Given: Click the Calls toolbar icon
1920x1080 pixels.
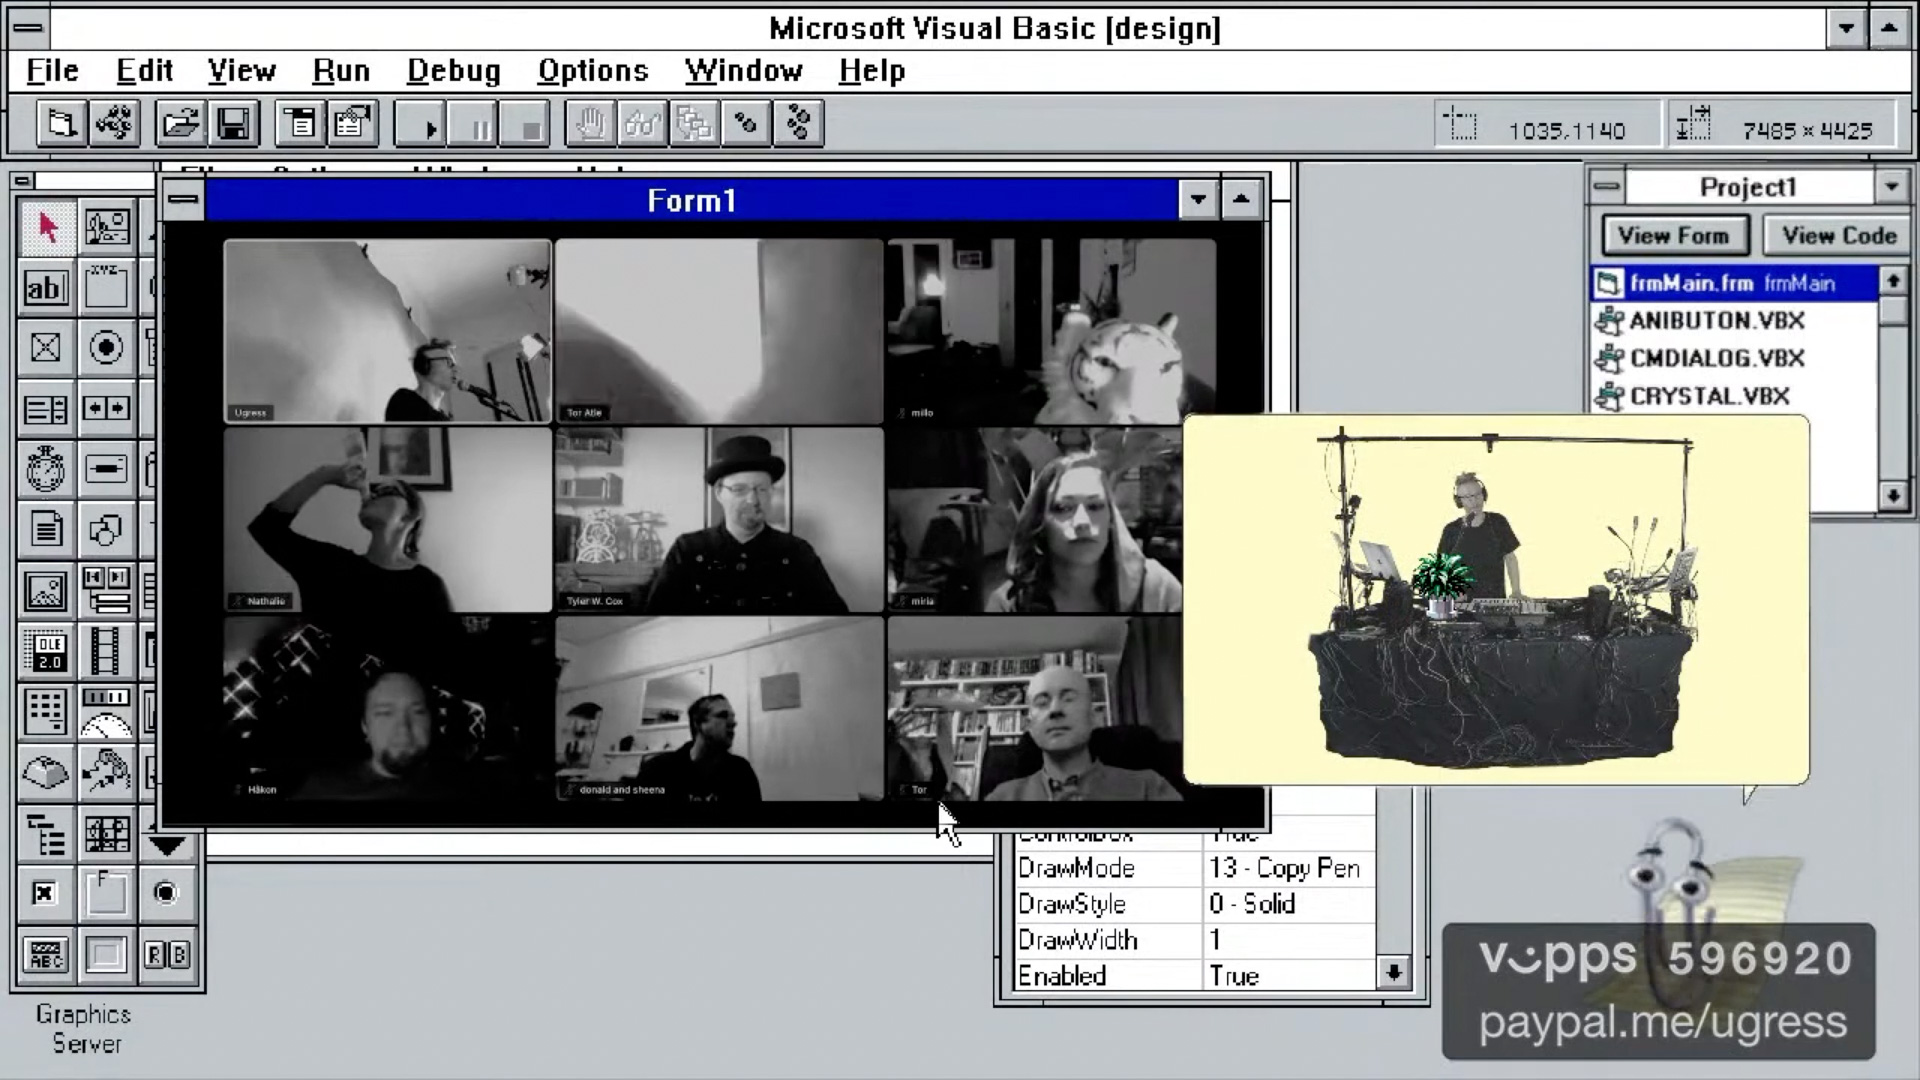Looking at the screenshot, I should point(694,124).
